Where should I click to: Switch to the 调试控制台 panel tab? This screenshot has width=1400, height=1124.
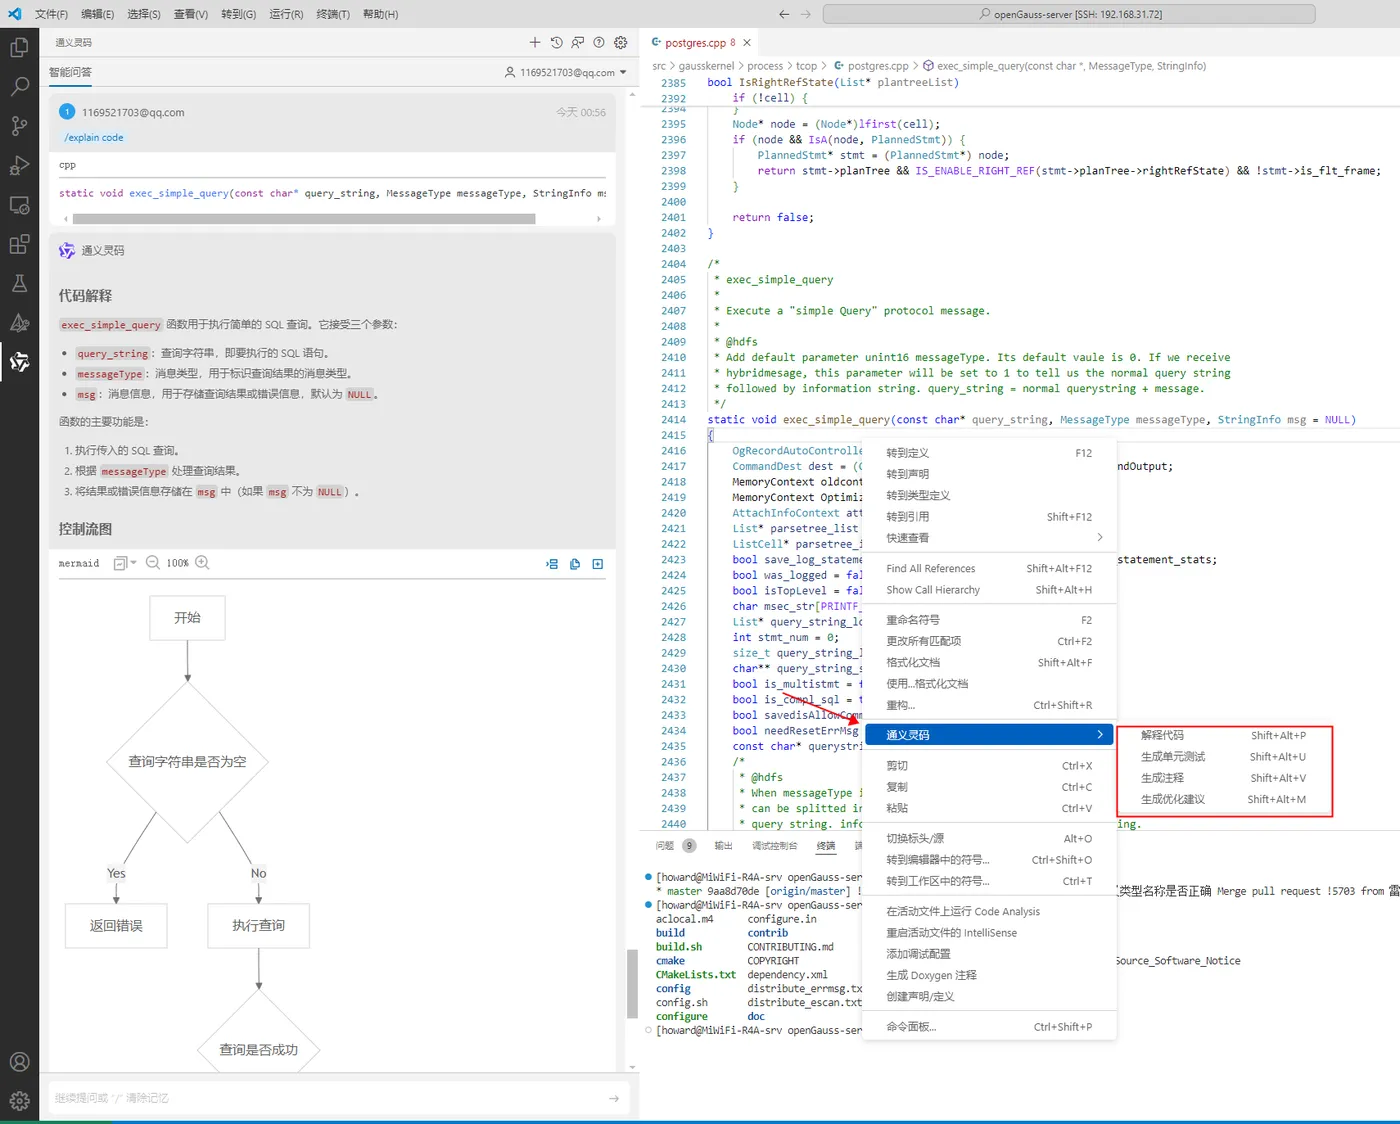click(775, 846)
